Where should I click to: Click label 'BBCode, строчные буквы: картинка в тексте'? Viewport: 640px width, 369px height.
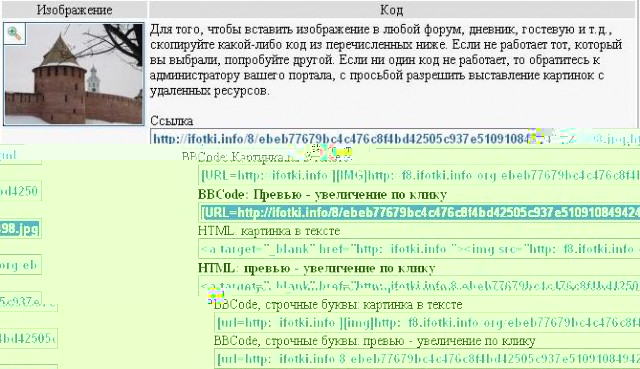338,305
